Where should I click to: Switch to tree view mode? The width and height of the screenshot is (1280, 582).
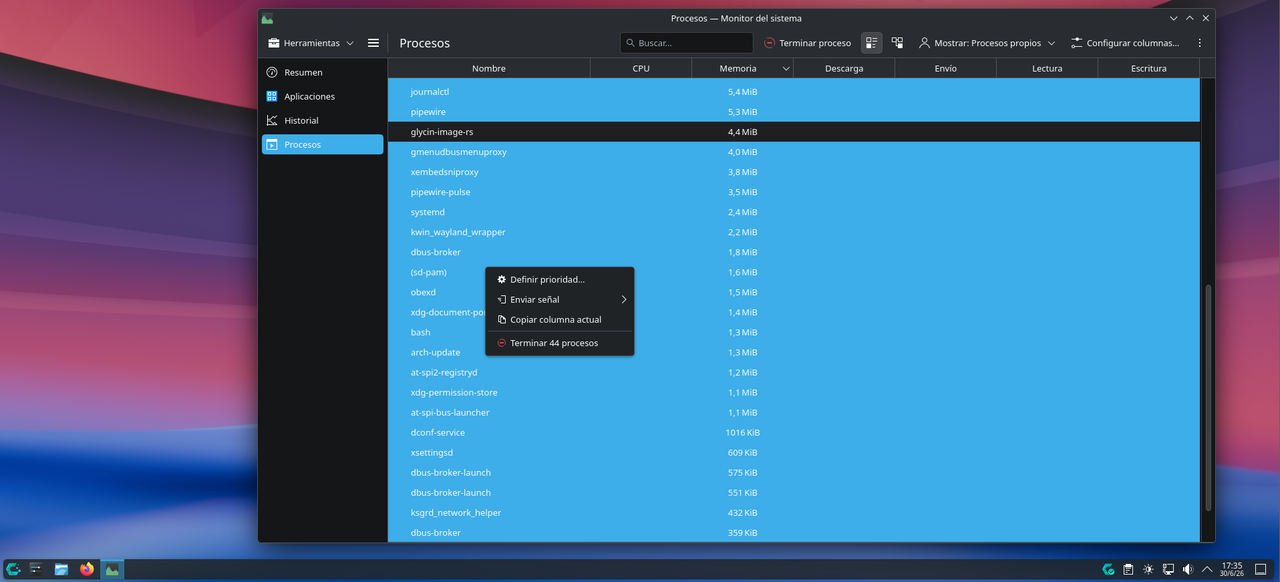point(897,43)
